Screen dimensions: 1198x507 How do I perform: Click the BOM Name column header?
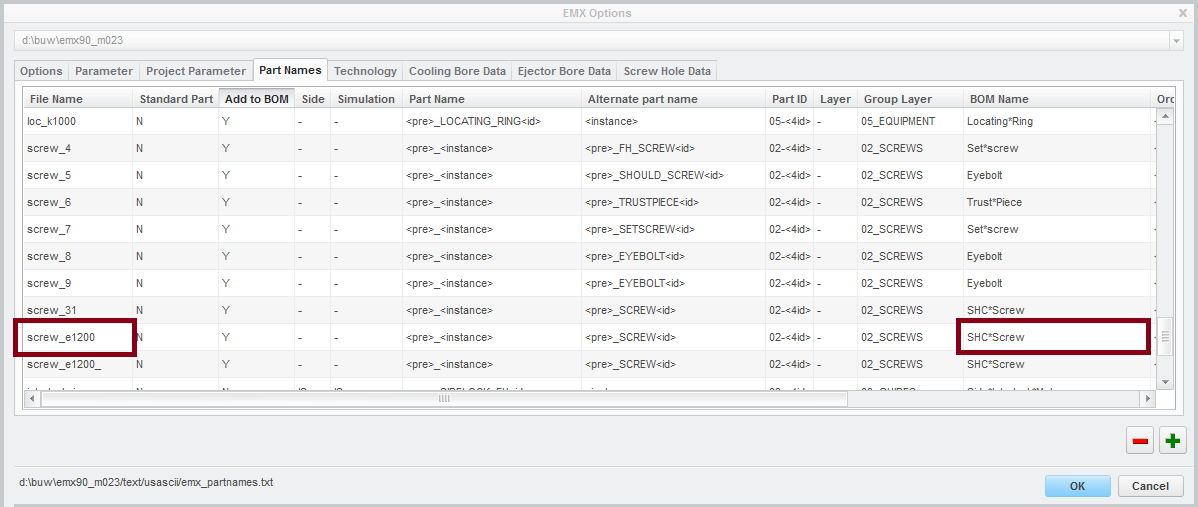click(1057, 98)
